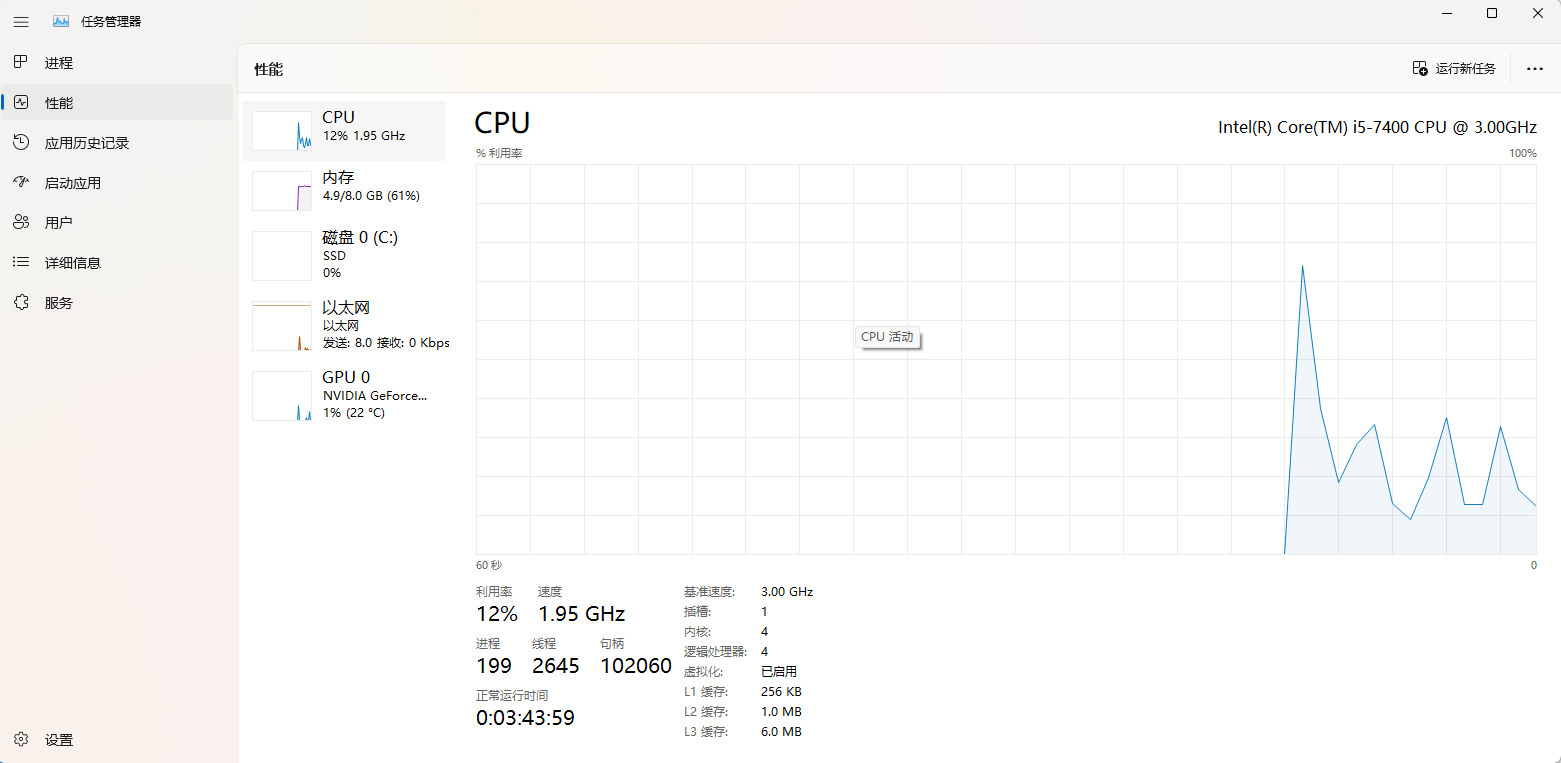Click the Services (服务) puzzle icon

[21, 303]
